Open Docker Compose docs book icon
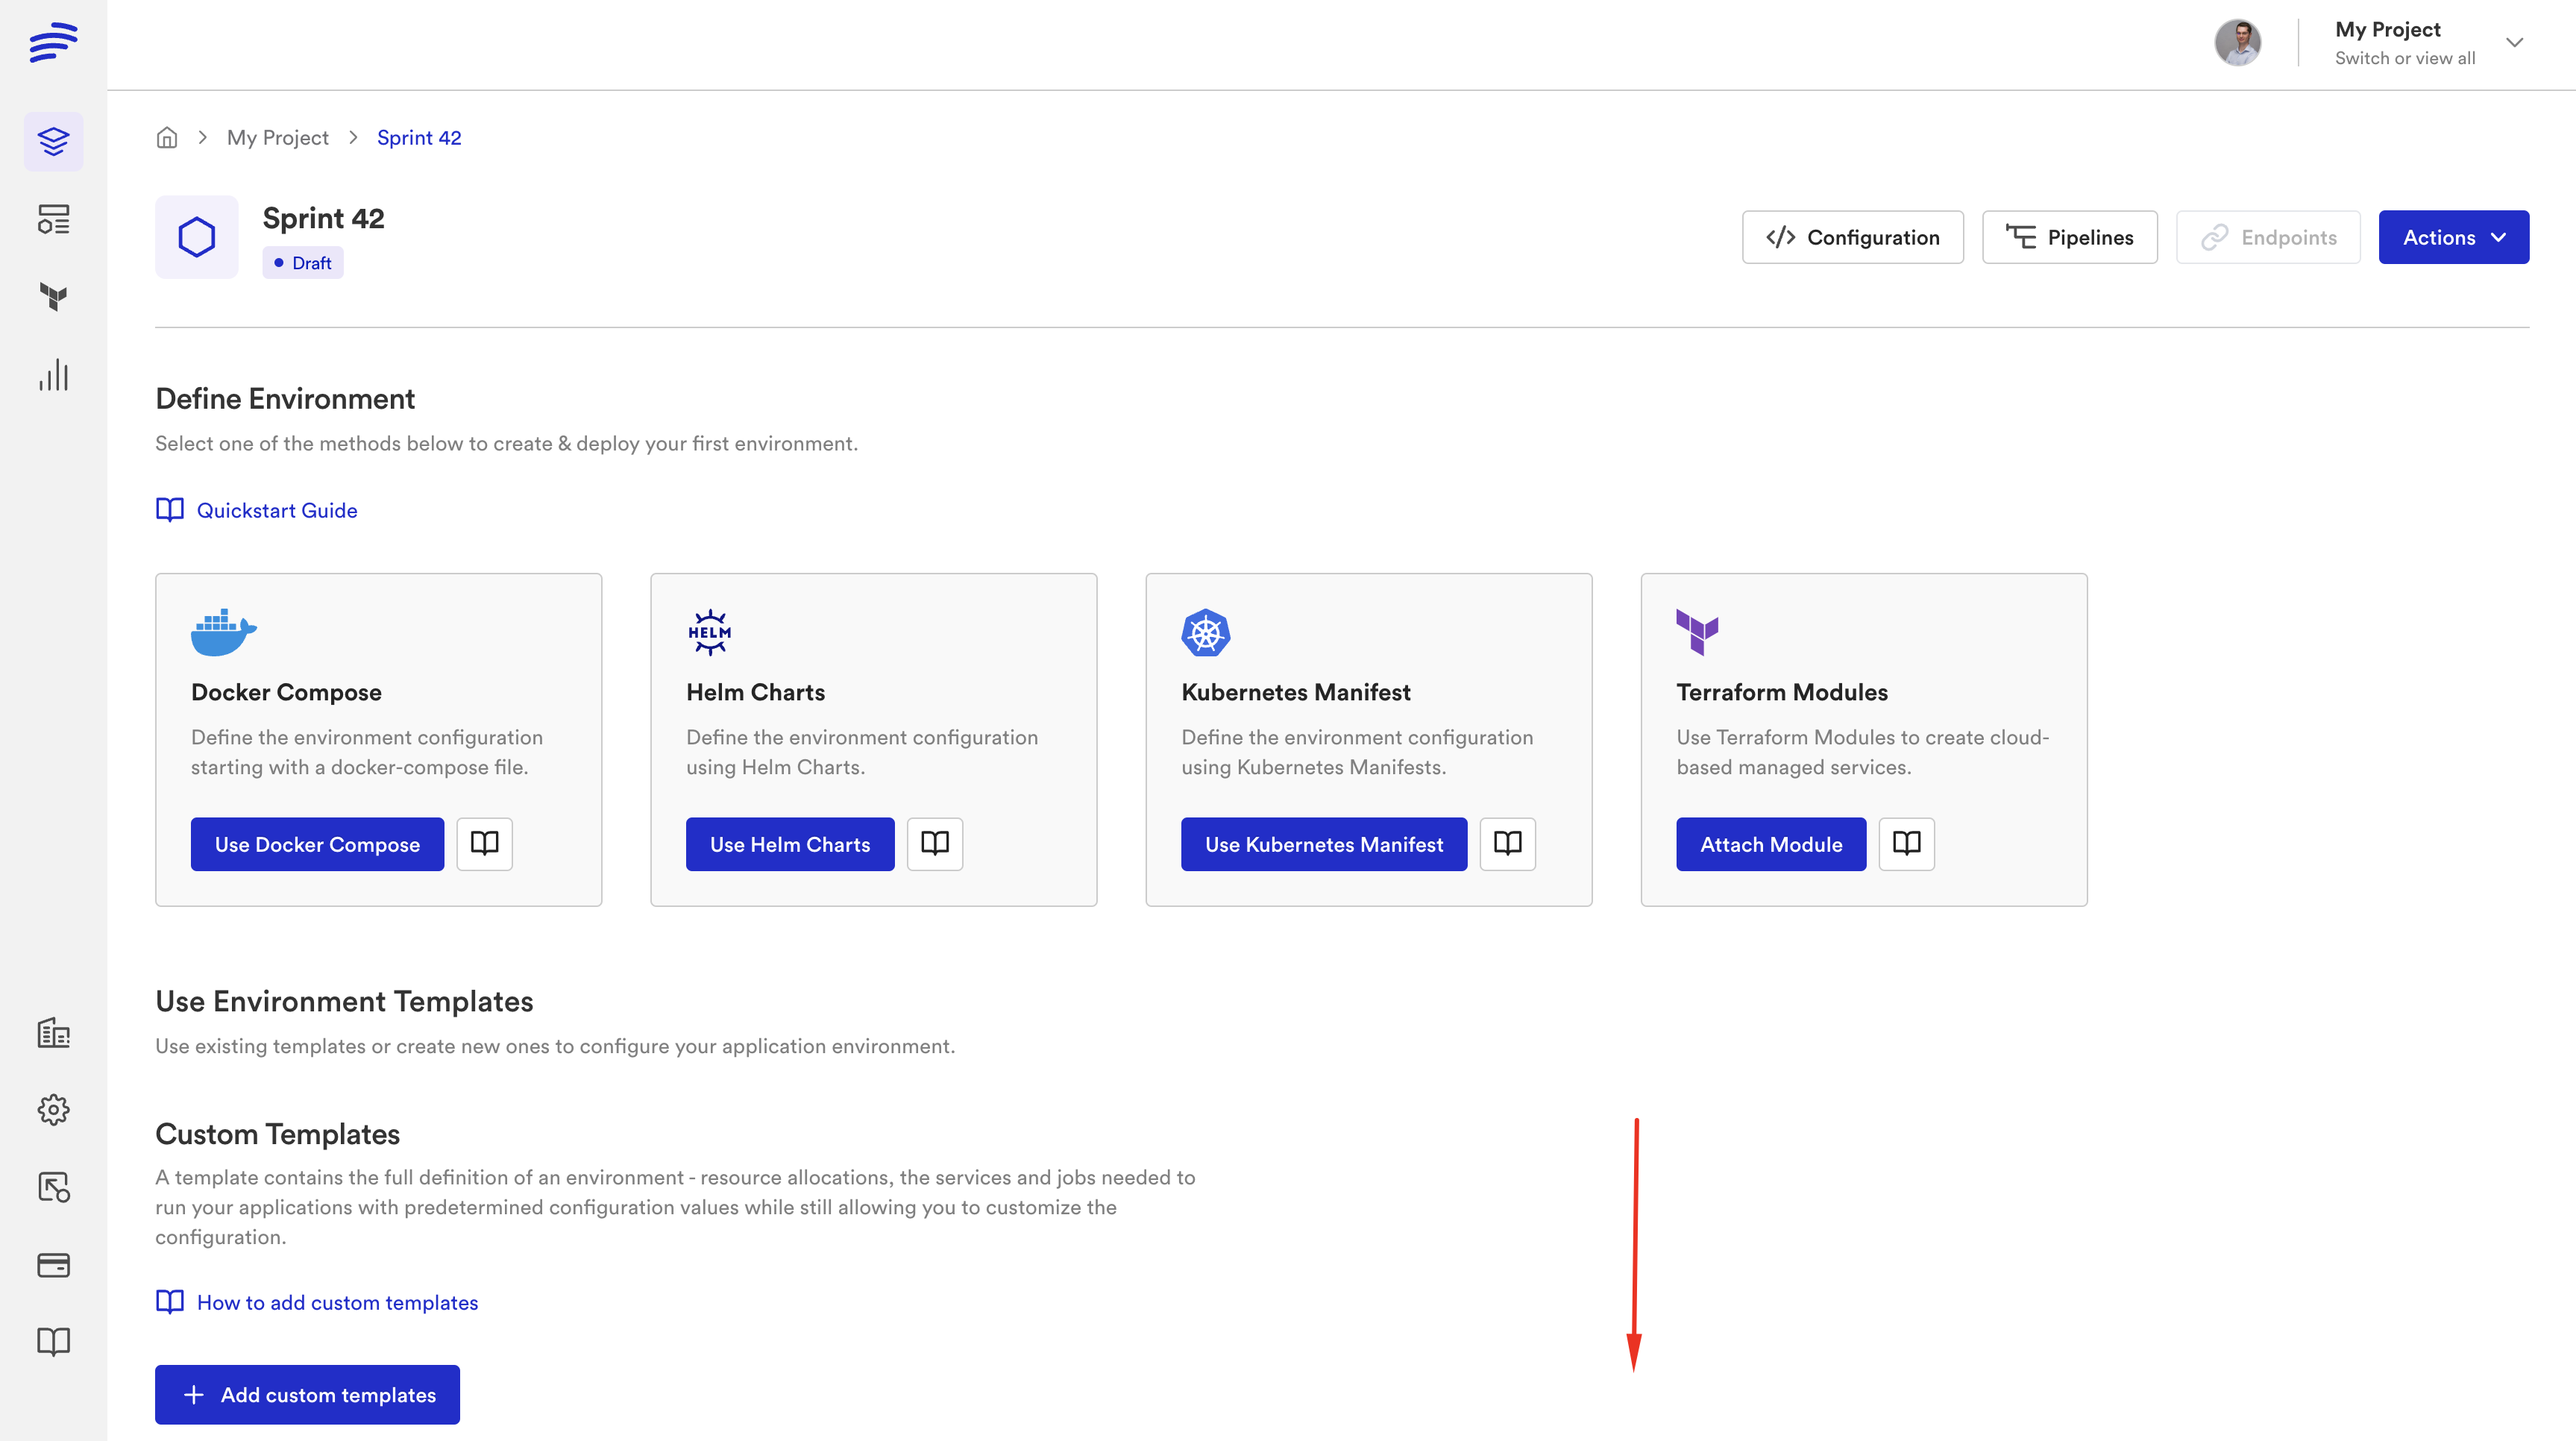This screenshot has width=2576, height=1441. (x=484, y=844)
